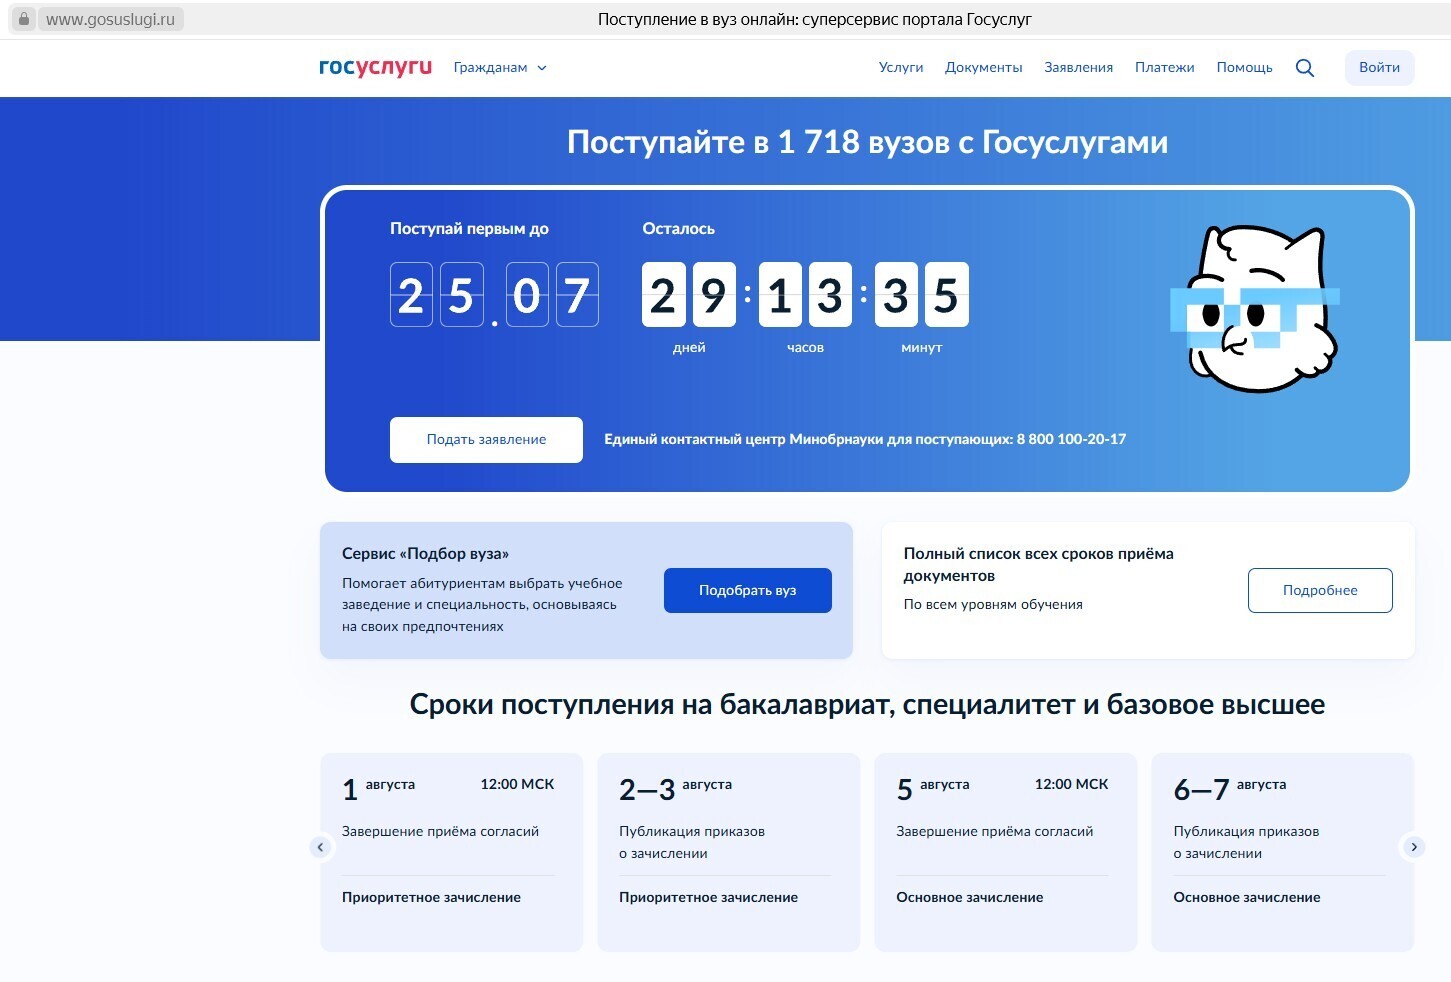Click По всем уровням обучения text
Image resolution: width=1451 pixels, height=982 pixels.
pyautogui.click(x=993, y=605)
